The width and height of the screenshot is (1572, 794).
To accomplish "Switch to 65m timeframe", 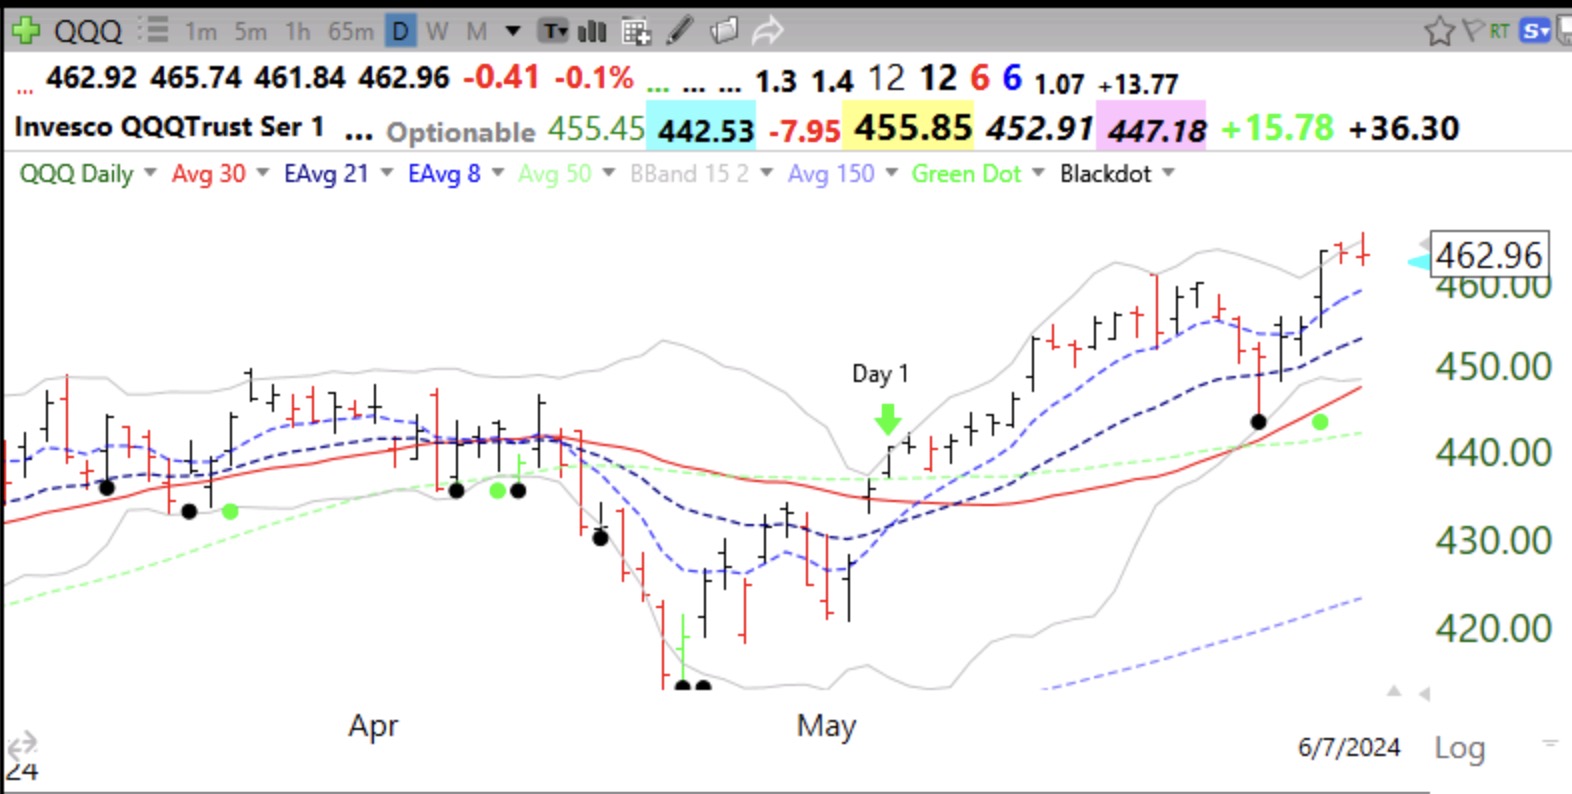I will click(x=351, y=32).
